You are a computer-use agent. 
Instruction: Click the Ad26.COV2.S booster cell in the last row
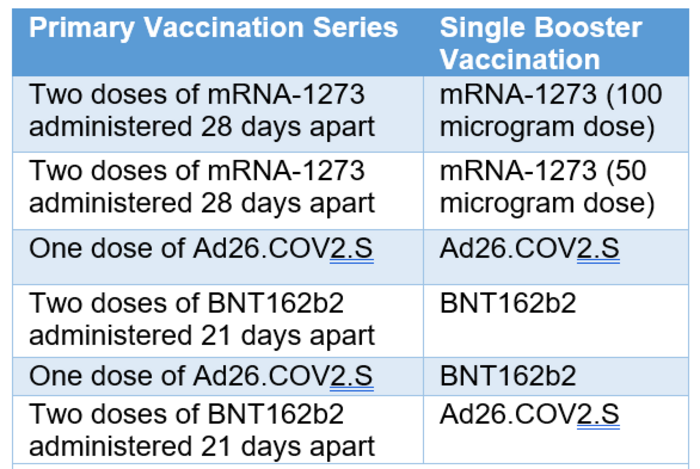(529, 414)
